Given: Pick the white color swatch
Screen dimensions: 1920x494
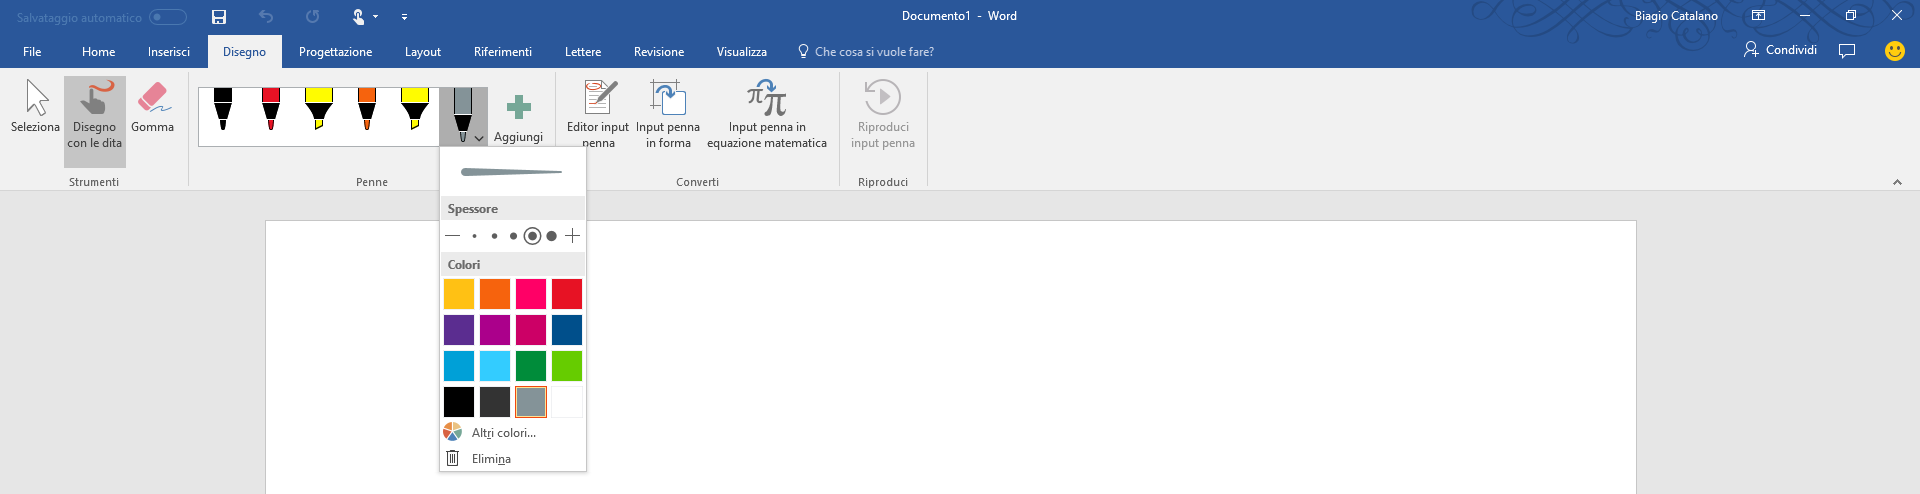Looking at the screenshot, I should point(567,402).
